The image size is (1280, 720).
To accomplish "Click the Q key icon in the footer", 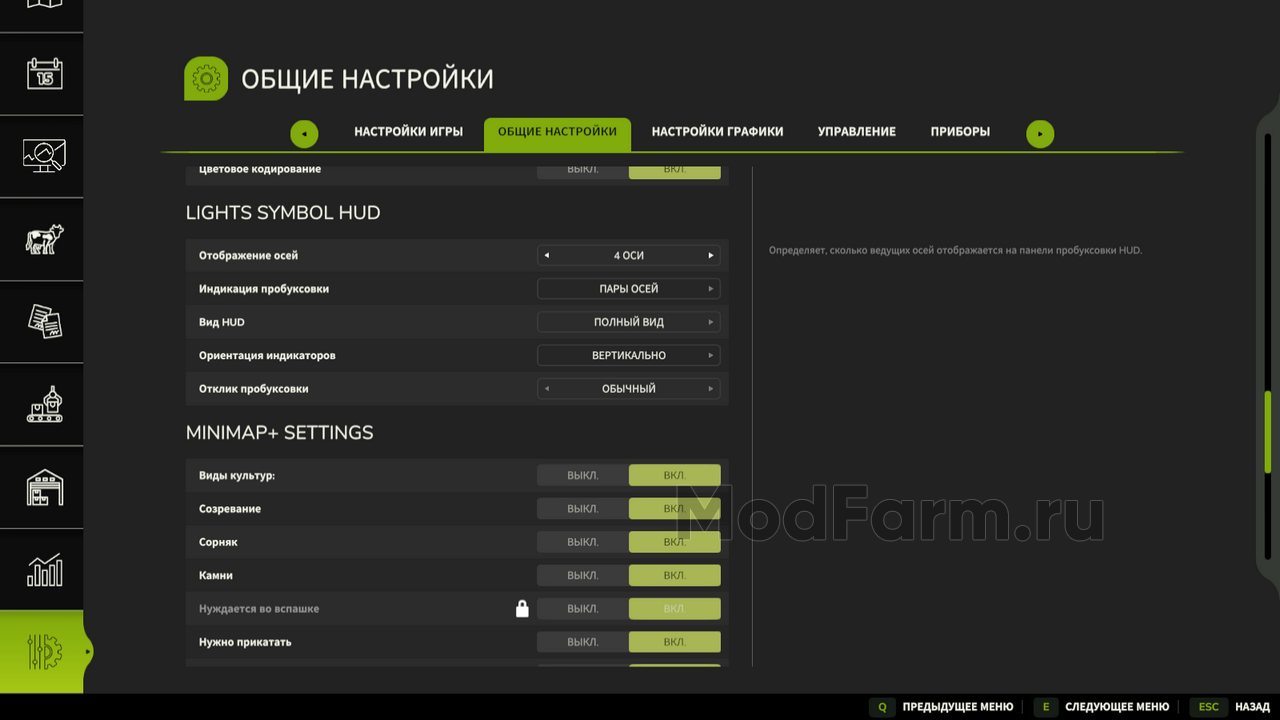I will pyautogui.click(x=882, y=707).
